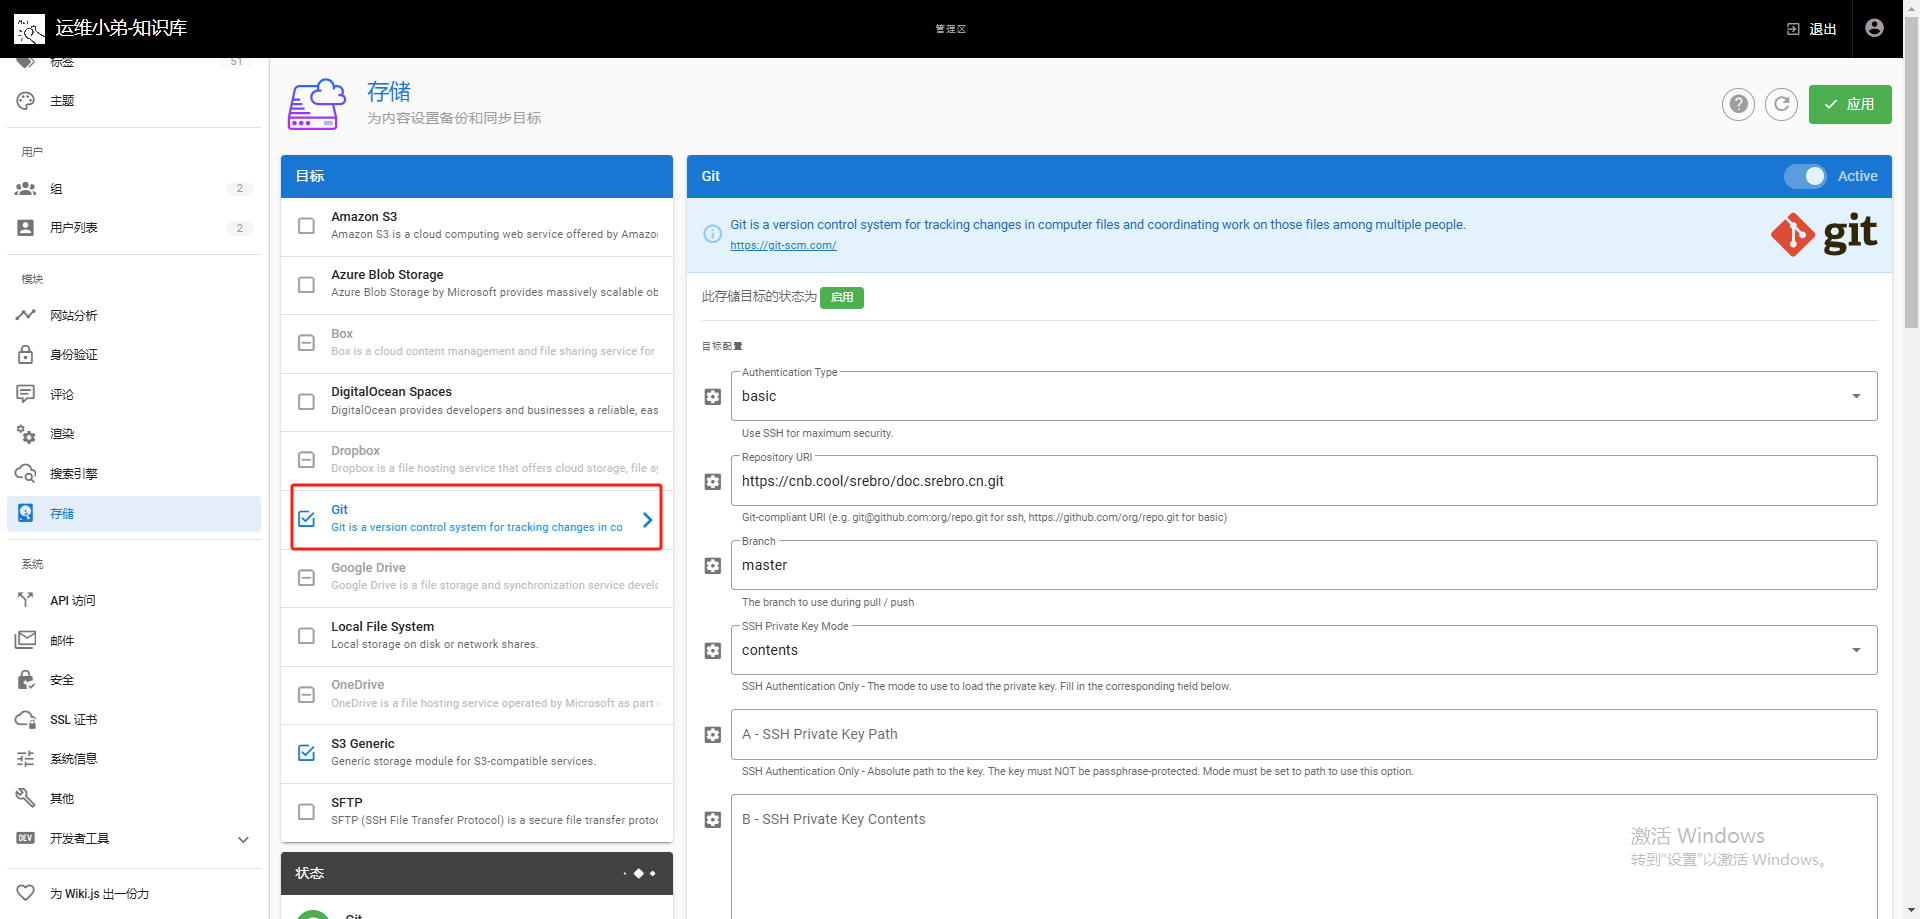Check the Azure Blob Storage checkbox
Viewport: 1920px width, 919px height.
coord(307,285)
